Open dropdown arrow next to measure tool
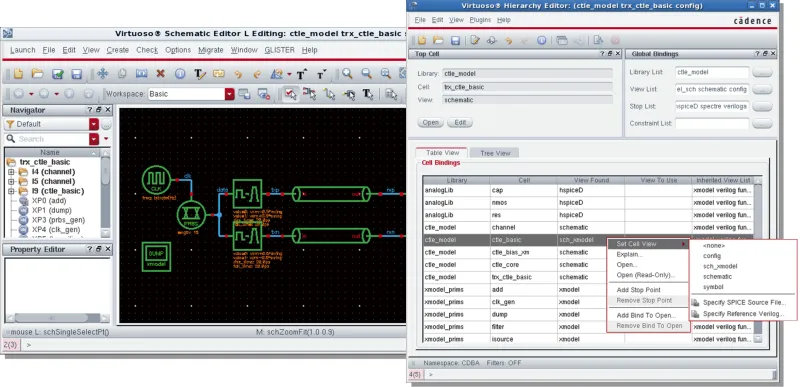The width and height of the screenshot is (800, 387). (289, 74)
